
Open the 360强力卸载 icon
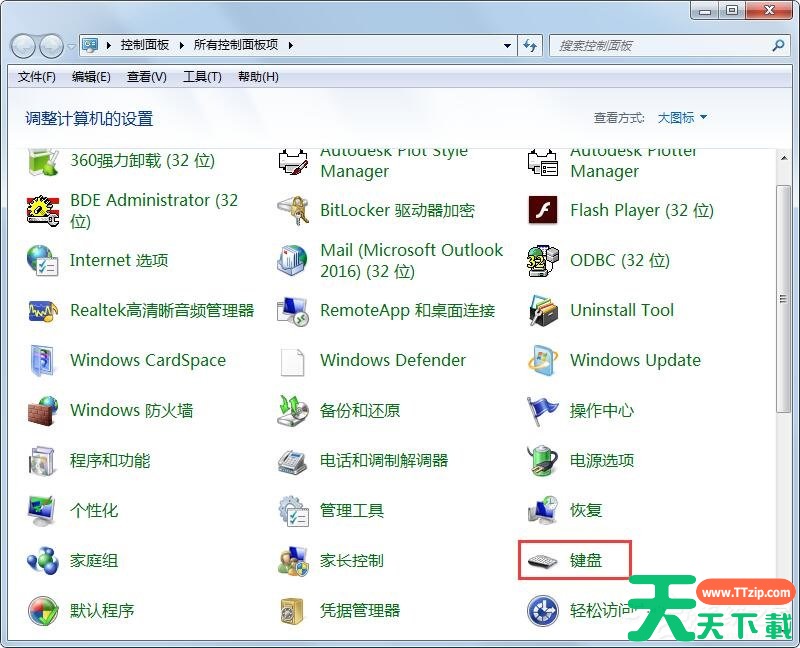(x=43, y=162)
